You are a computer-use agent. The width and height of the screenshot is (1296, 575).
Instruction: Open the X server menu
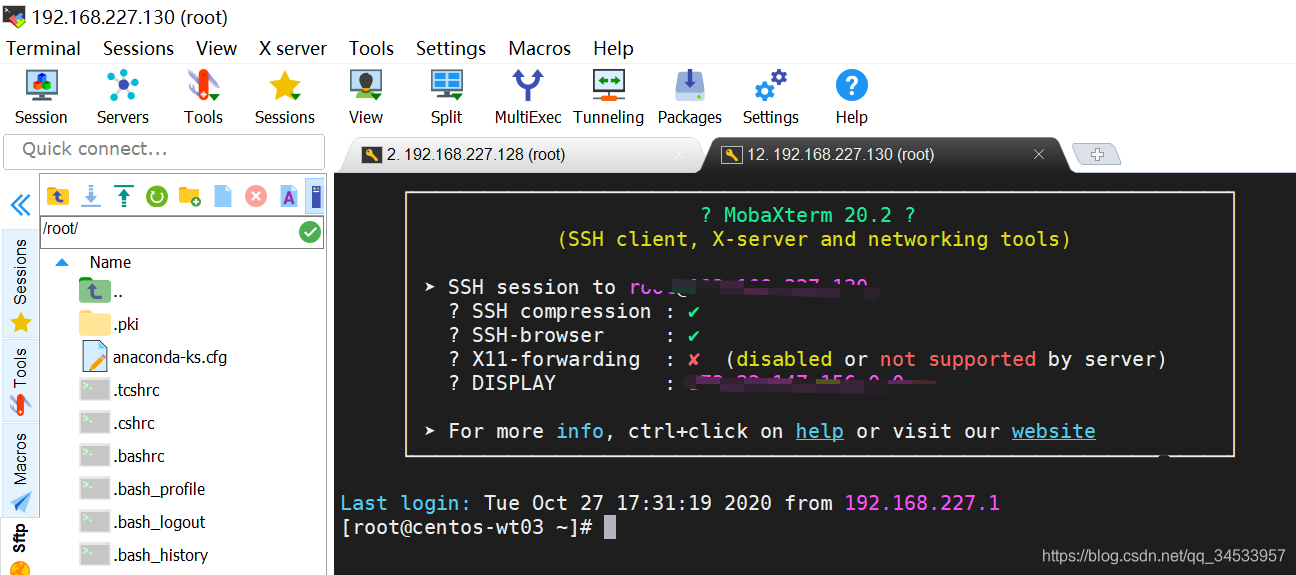coord(293,48)
